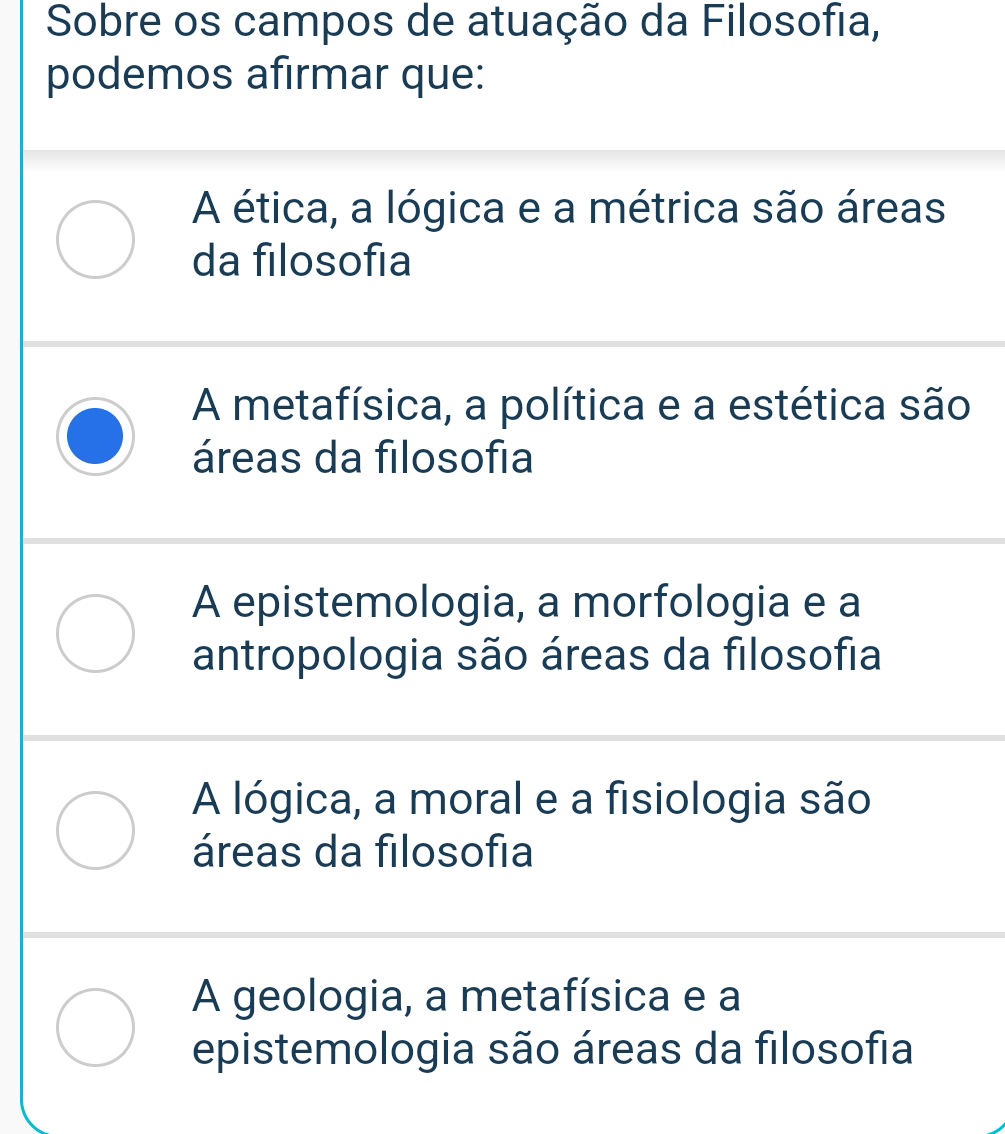Select the ética, lógica e métrica radio button

[x=93, y=240]
